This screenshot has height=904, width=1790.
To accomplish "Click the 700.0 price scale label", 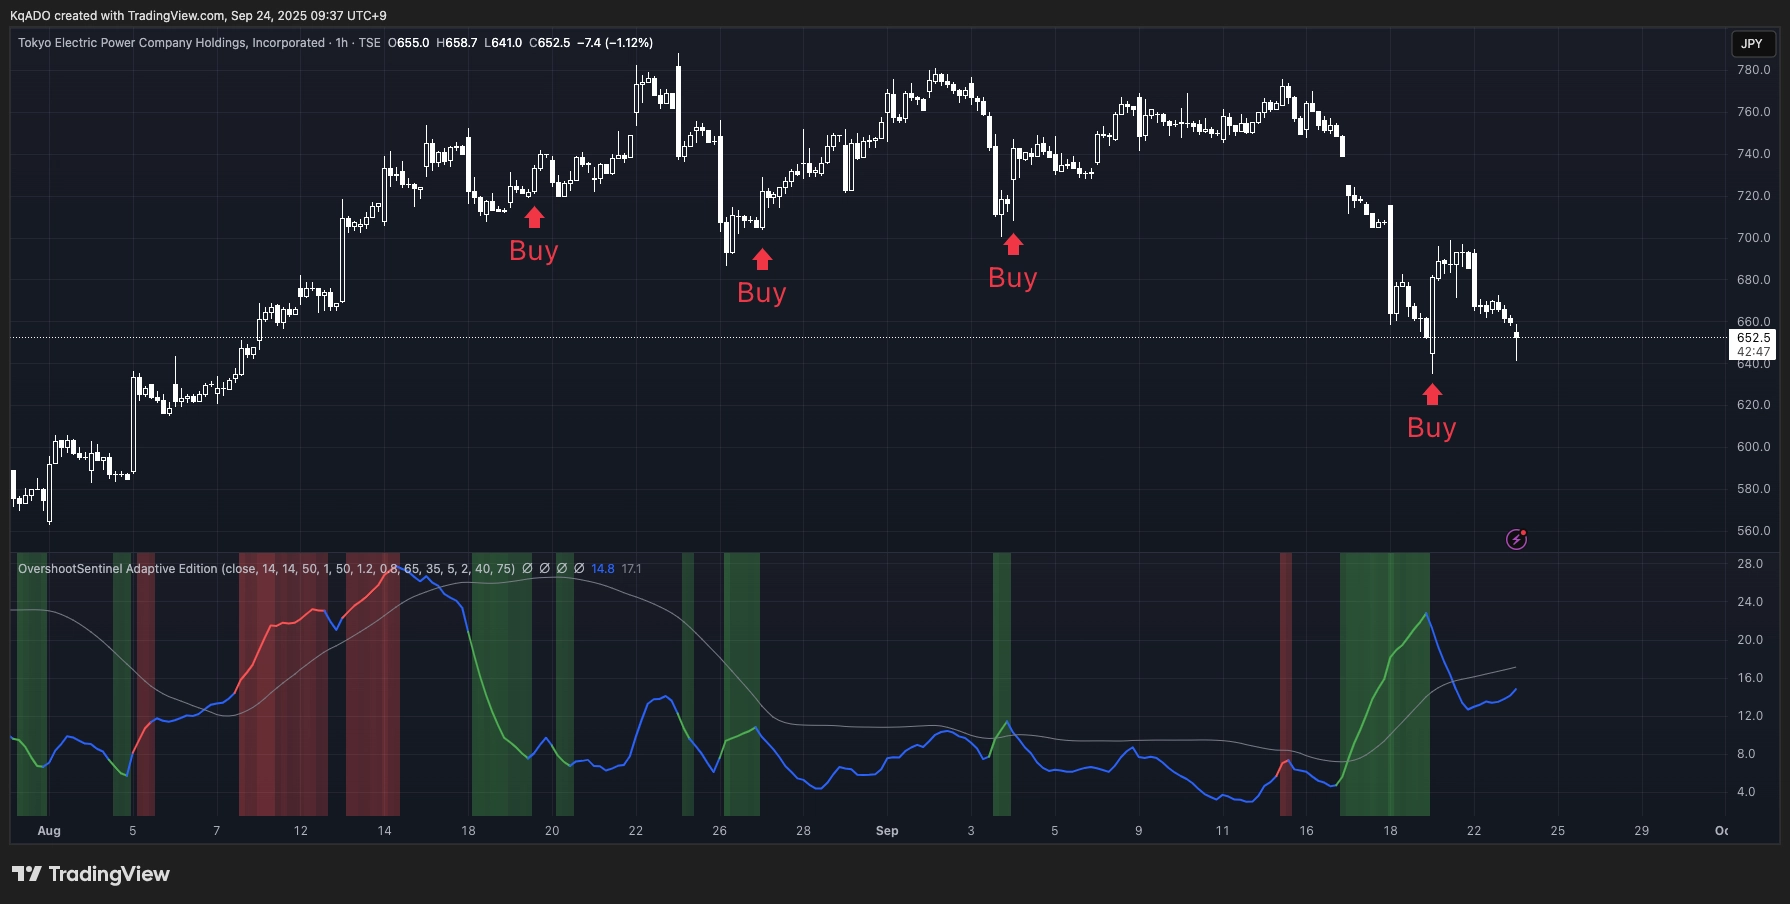I will (1753, 238).
